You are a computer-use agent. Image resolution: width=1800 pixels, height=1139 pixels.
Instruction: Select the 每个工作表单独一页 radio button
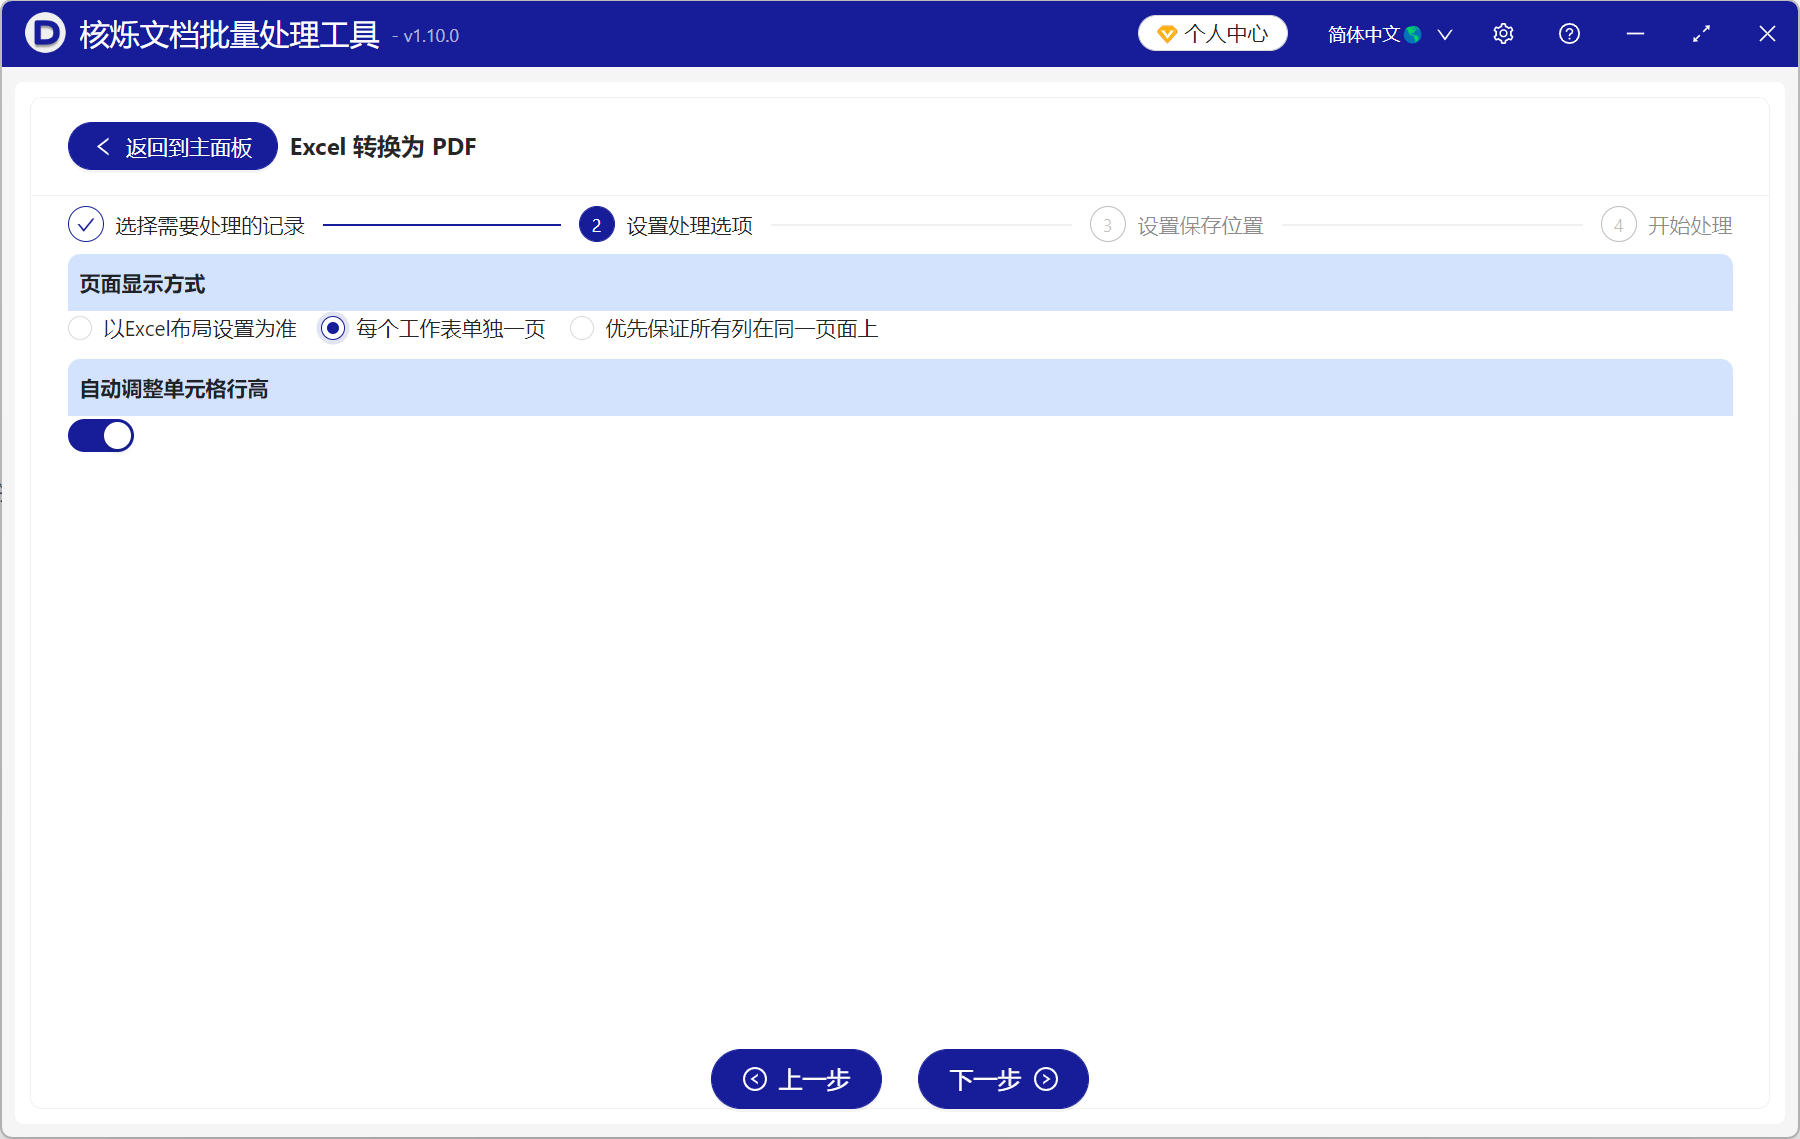point(331,328)
